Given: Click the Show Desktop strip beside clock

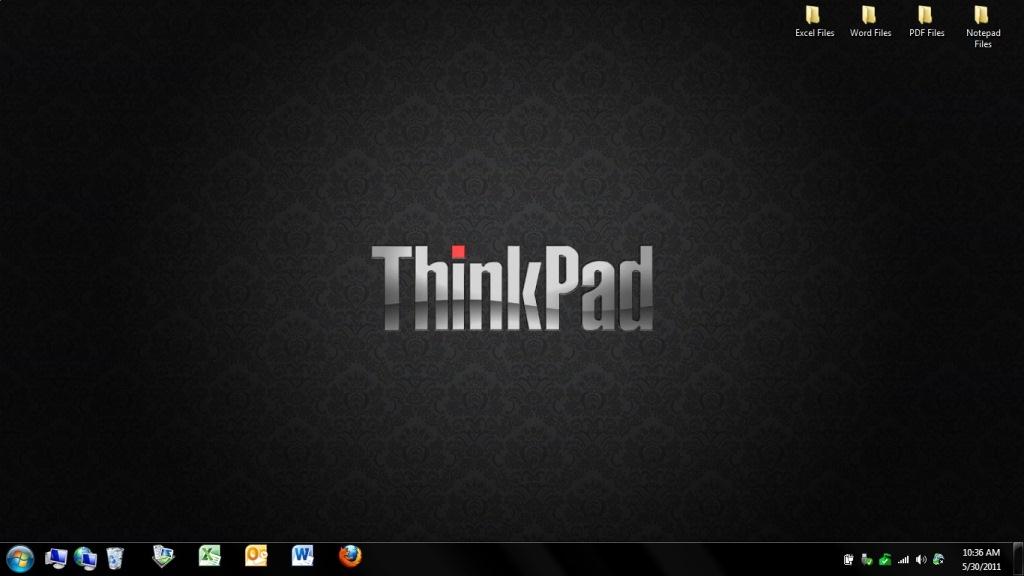Looking at the screenshot, I should (x=1018, y=559).
